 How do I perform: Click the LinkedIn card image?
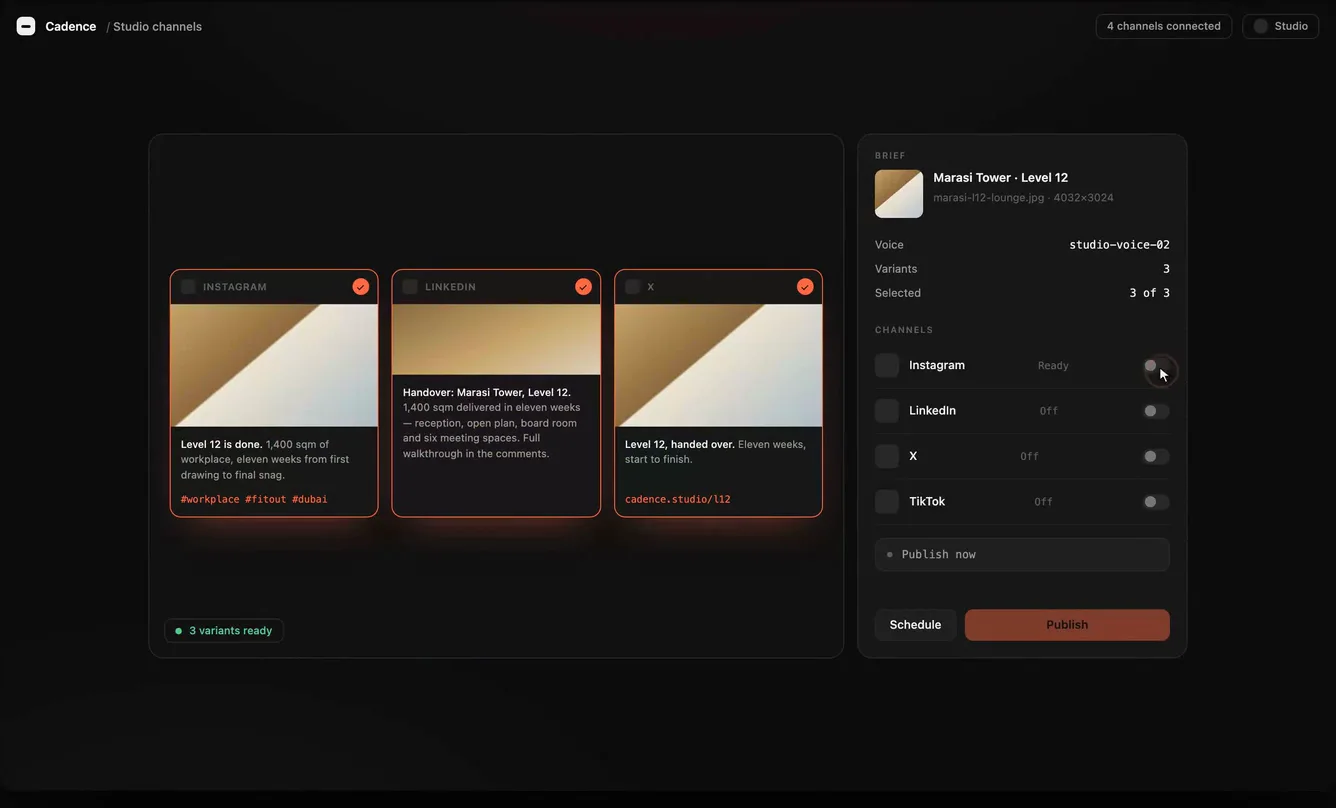point(496,340)
